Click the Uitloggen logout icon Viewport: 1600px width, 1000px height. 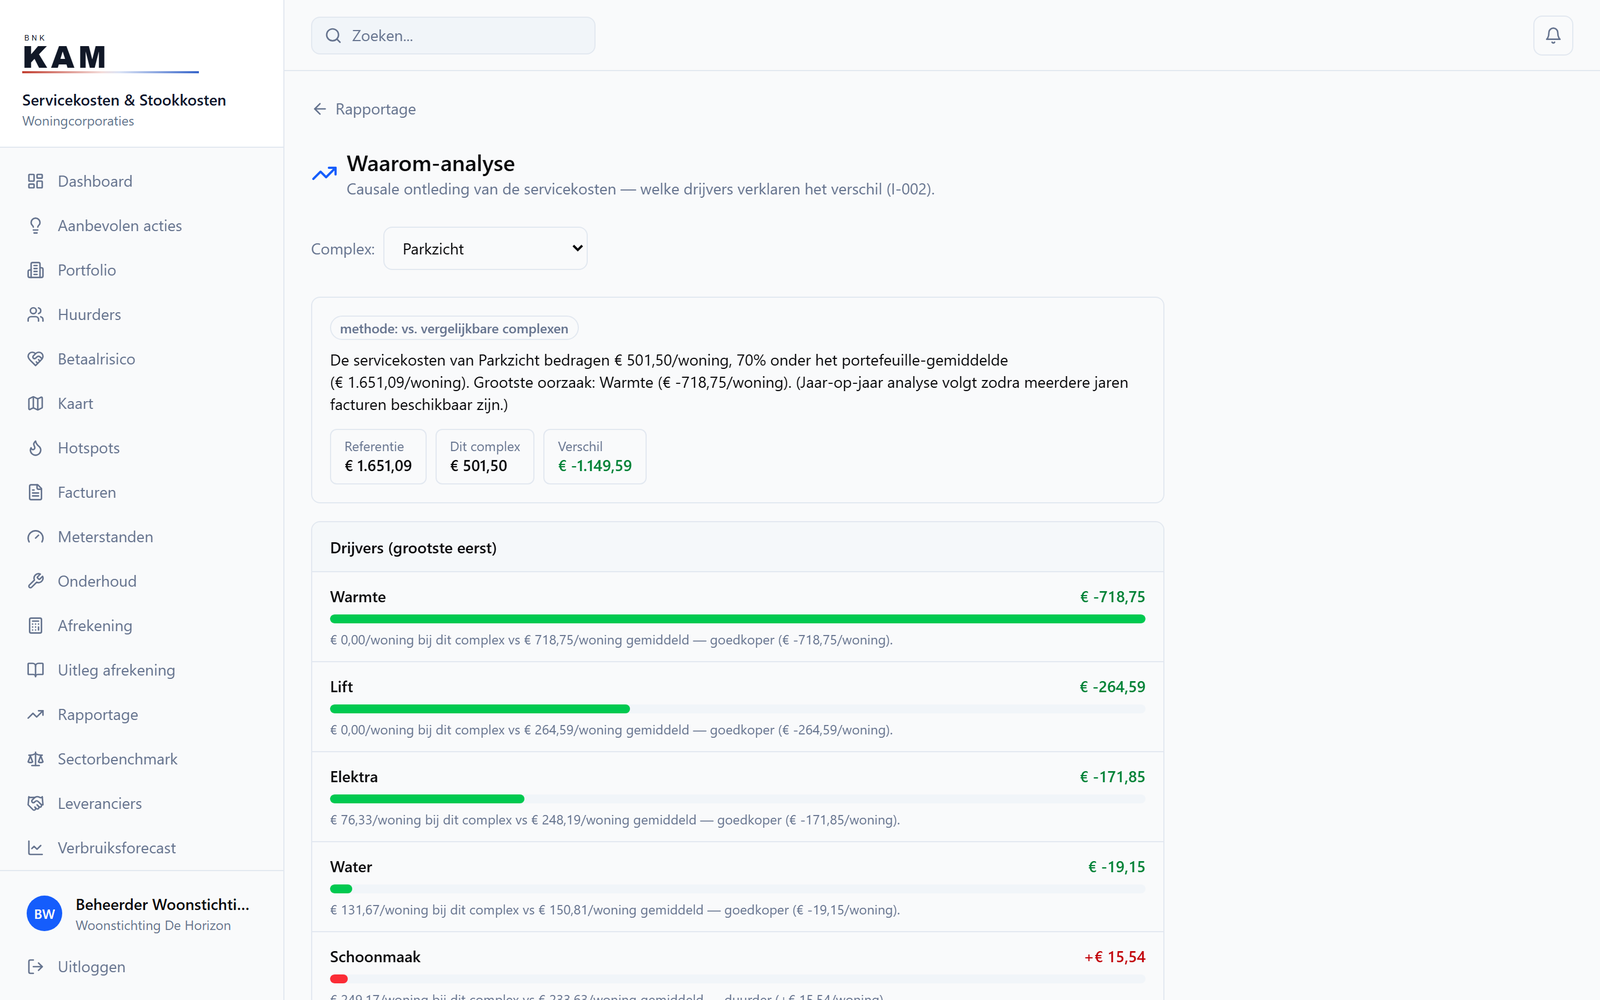(x=36, y=967)
